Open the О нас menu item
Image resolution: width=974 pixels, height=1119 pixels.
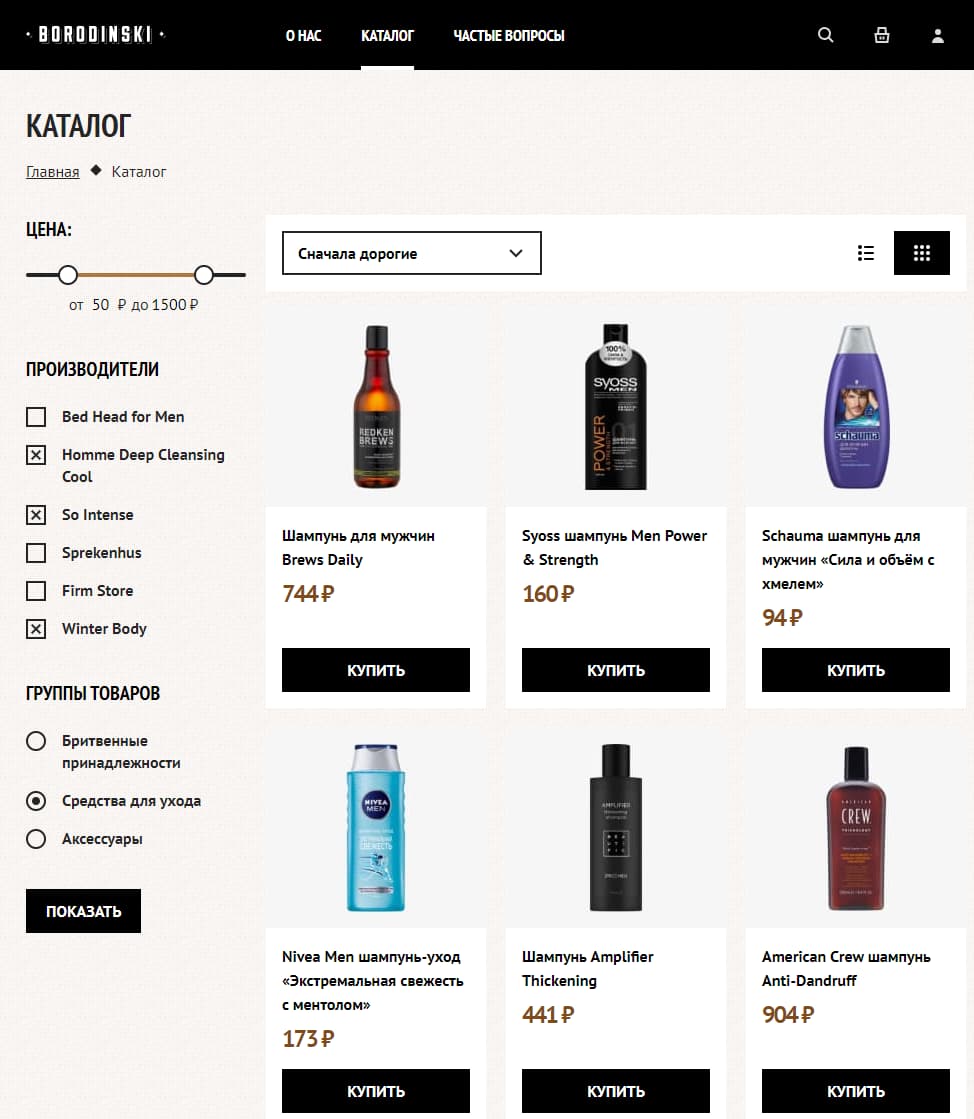click(303, 35)
